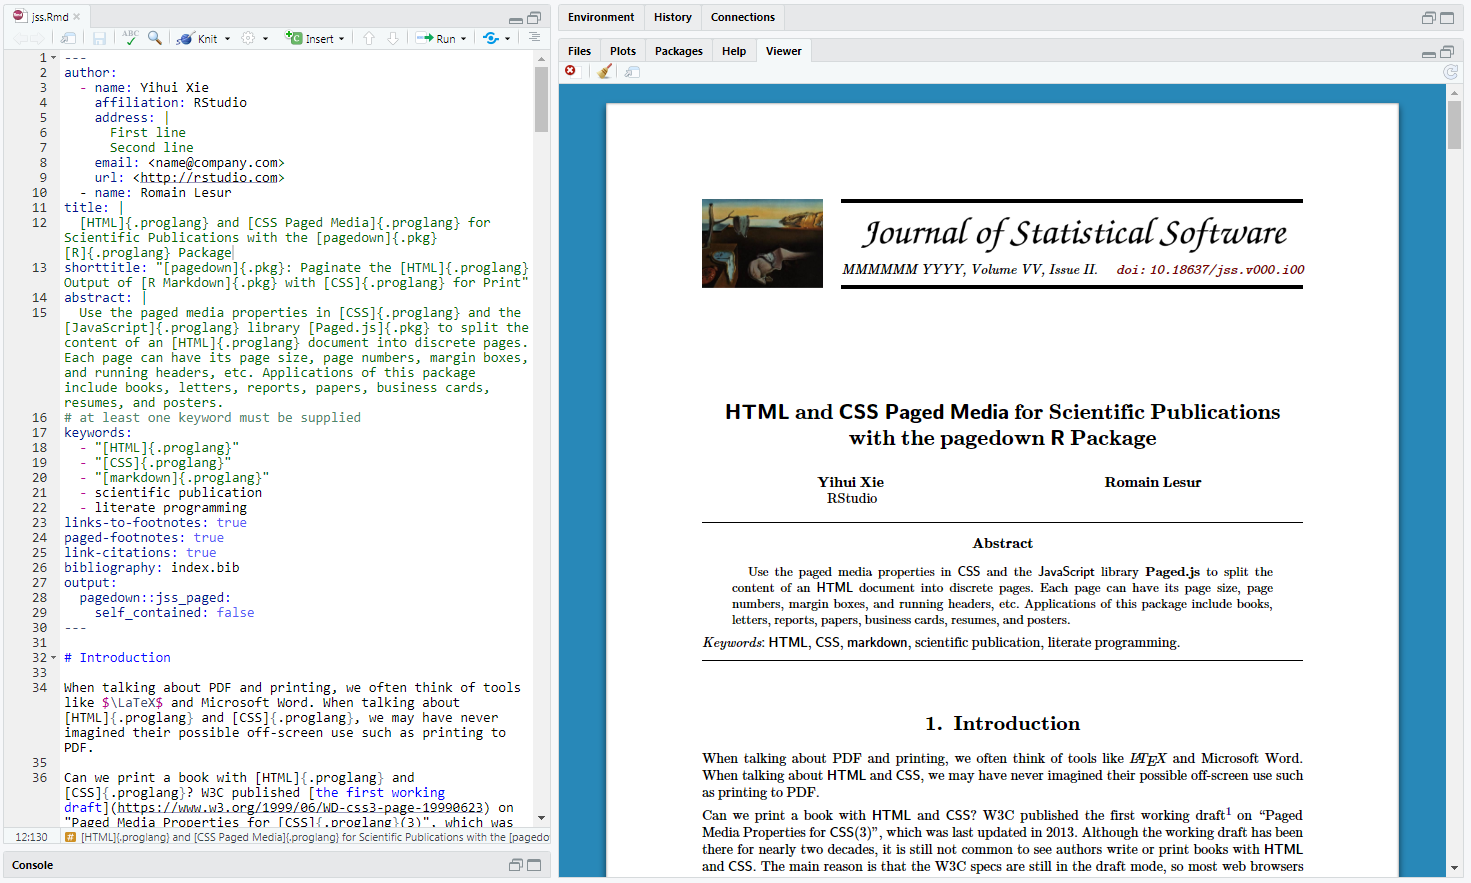Click the Journal of Statistical Software logo image

pos(762,243)
